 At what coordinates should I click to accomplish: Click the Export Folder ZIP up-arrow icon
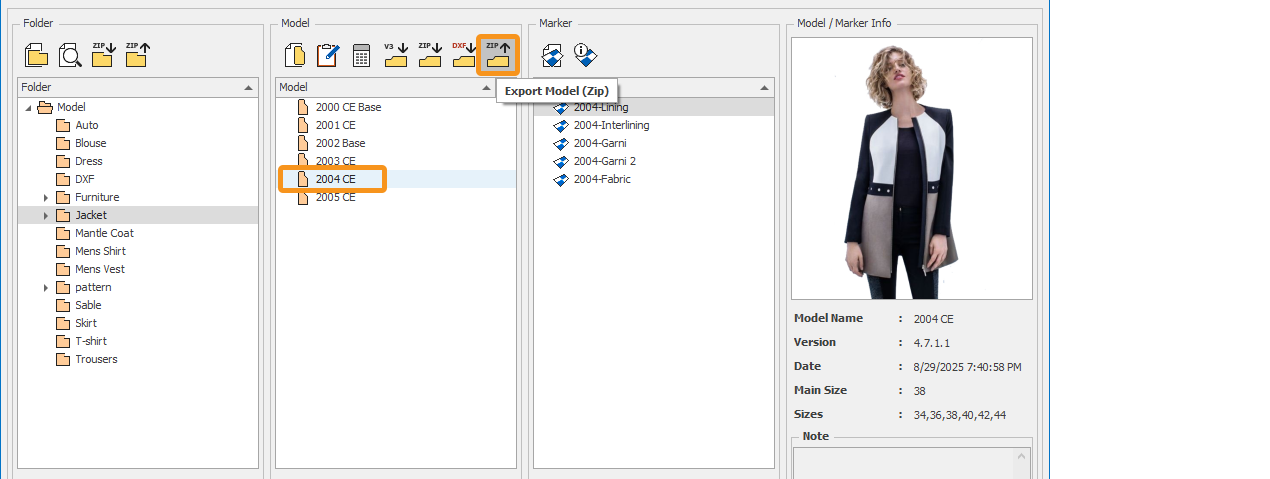[136, 55]
